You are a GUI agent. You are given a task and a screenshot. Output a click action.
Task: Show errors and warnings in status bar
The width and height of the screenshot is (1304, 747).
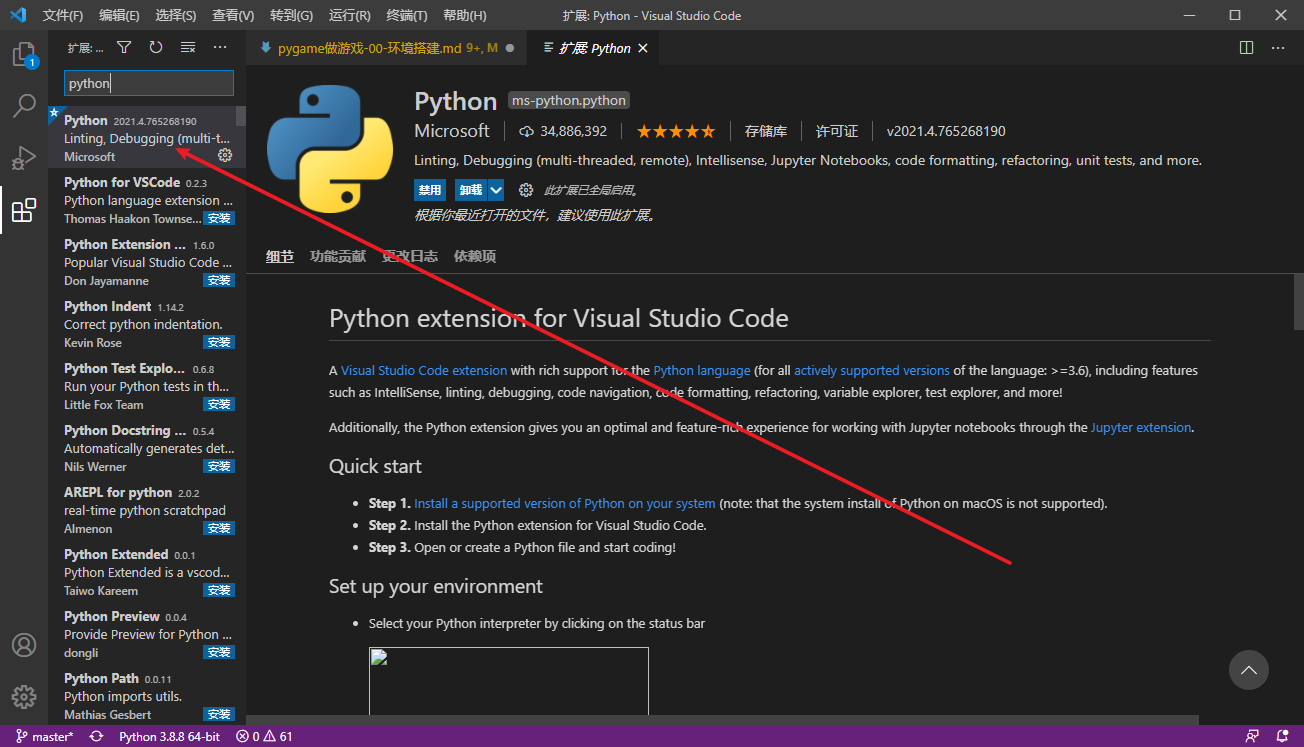pos(264,737)
